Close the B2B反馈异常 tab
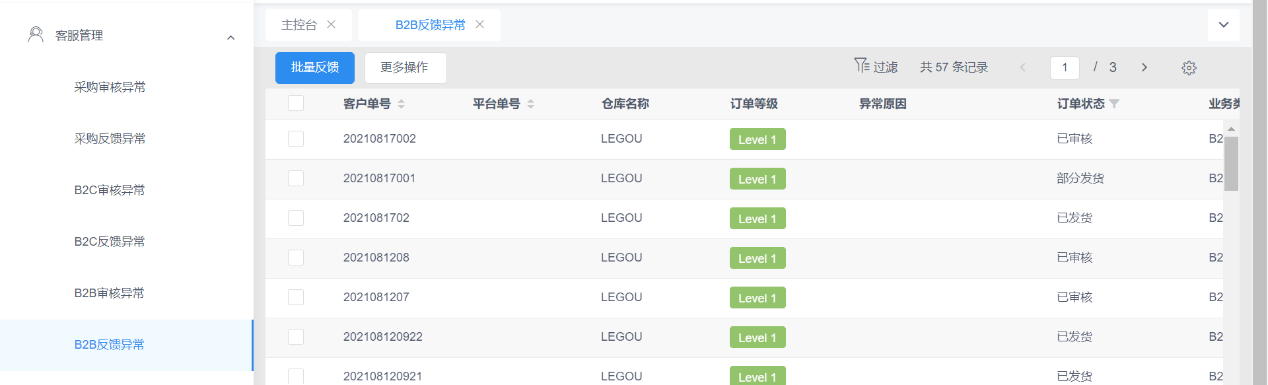The height and width of the screenshot is (385, 1268). (480, 24)
